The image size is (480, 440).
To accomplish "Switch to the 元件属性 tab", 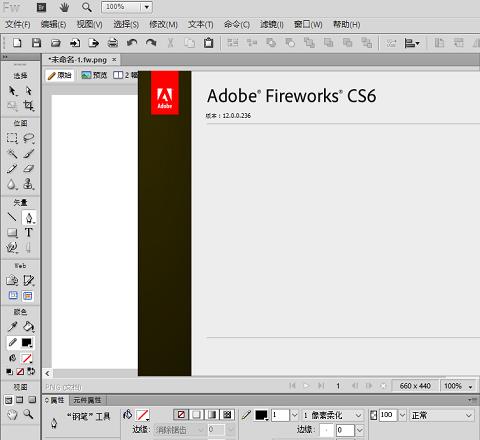I will (87, 400).
